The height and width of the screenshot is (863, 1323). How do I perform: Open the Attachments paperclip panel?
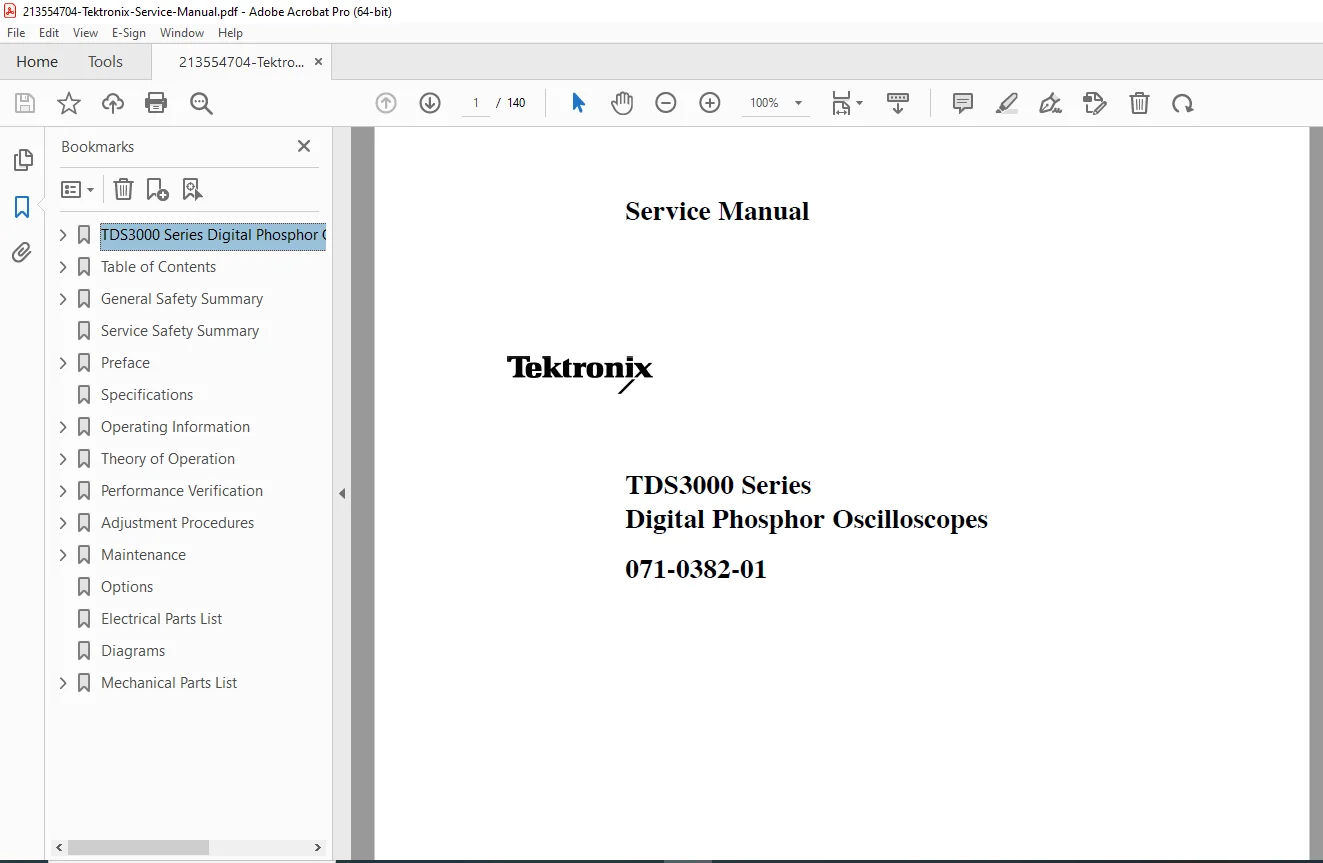[22, 253]
